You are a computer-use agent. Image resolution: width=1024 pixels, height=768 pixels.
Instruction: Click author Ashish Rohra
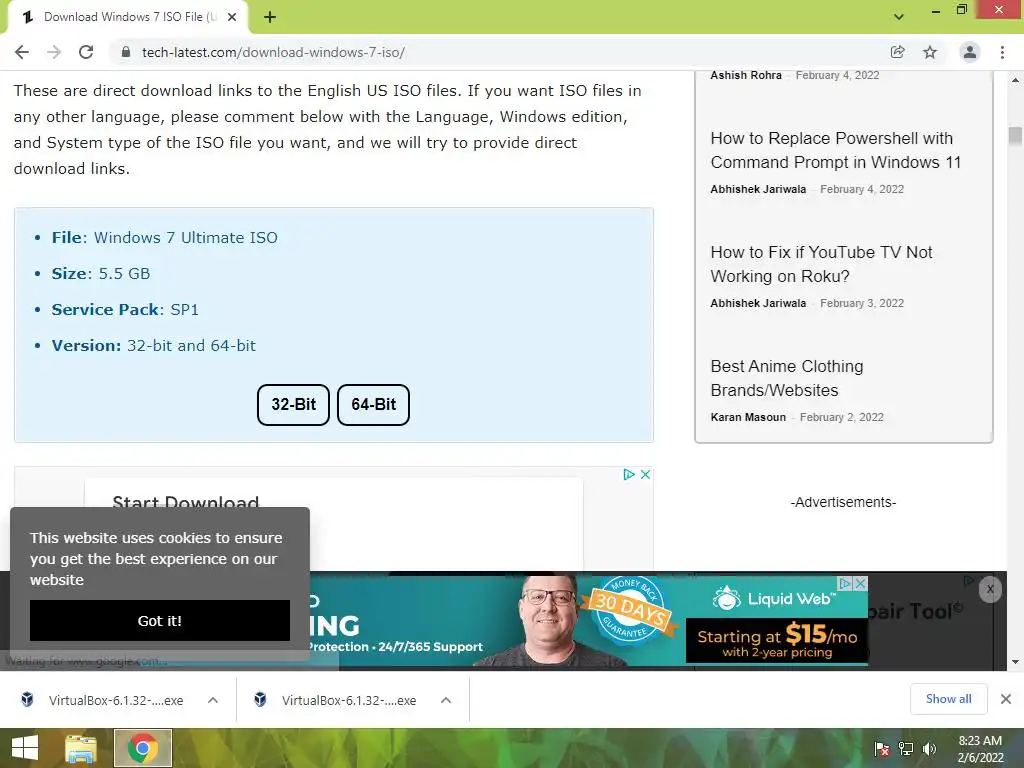click(x=746, y=75)
